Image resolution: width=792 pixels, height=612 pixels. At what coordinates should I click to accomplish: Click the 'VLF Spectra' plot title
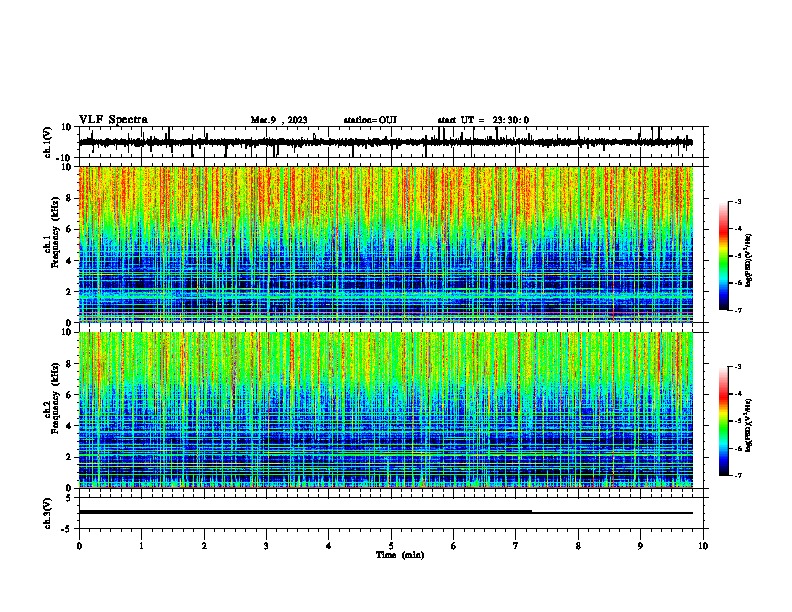pos(113,120)
